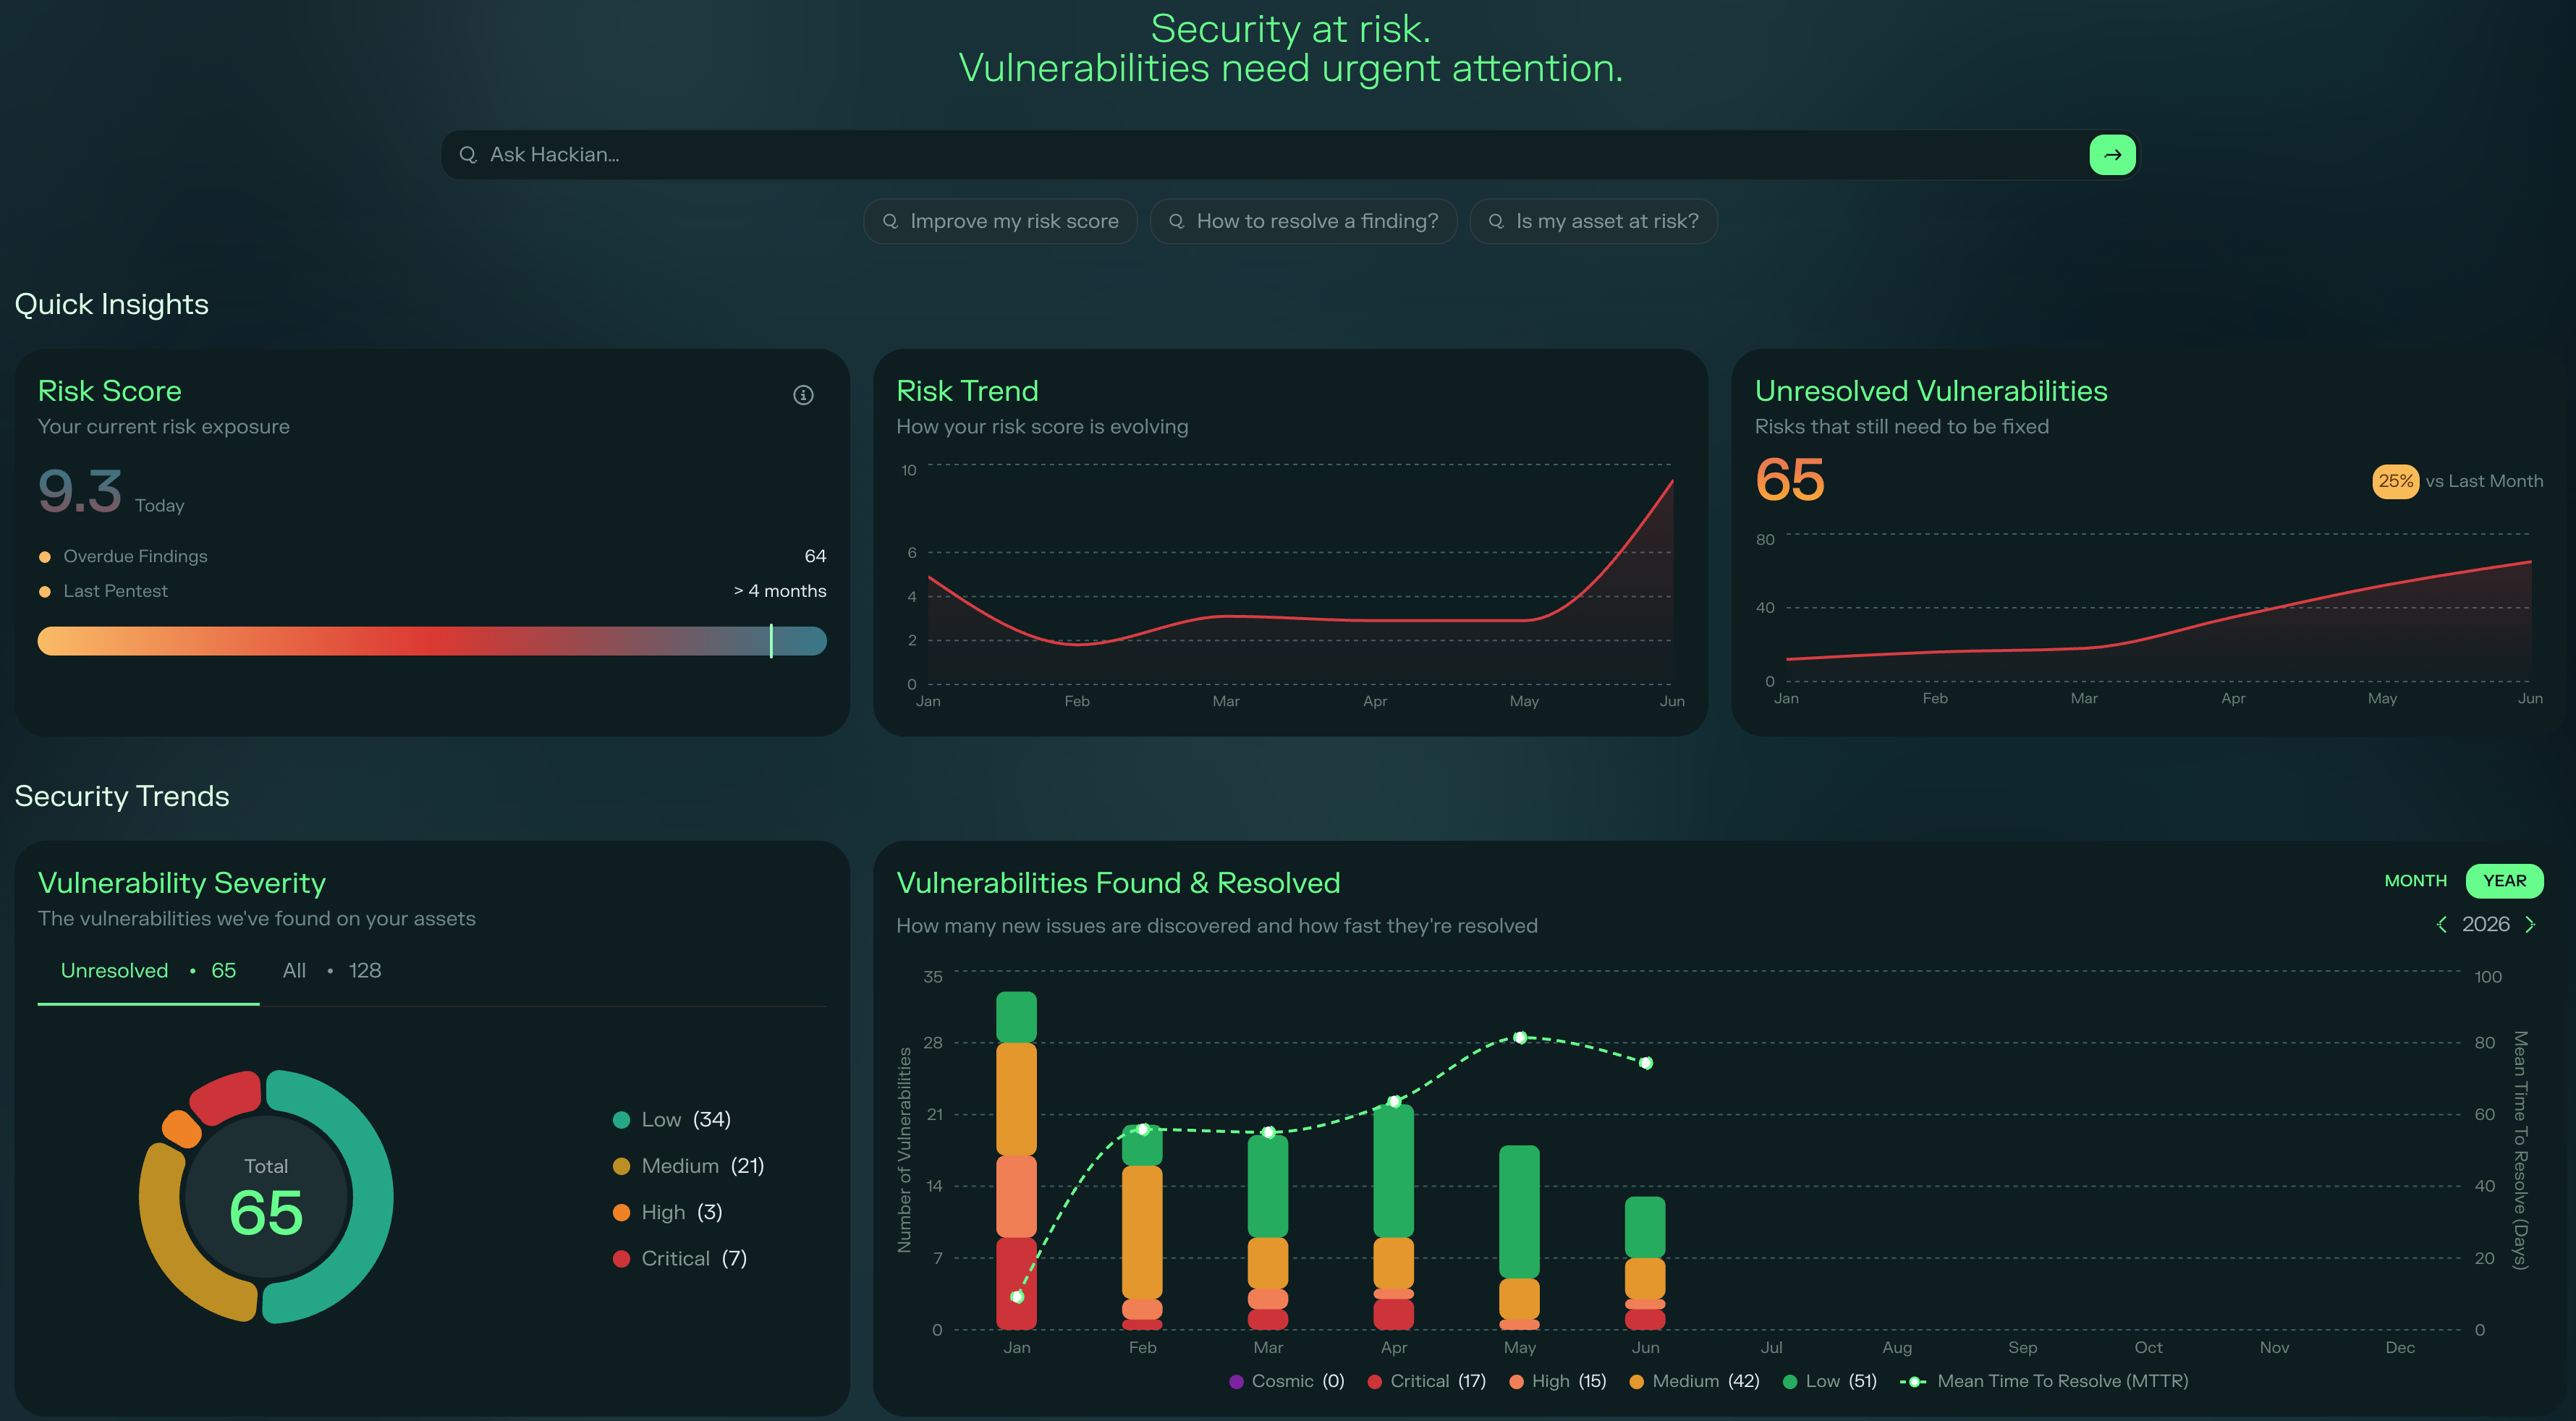Toggle the High (15) chart legend item
2576x1421 pixels.
point(1557,1381)
